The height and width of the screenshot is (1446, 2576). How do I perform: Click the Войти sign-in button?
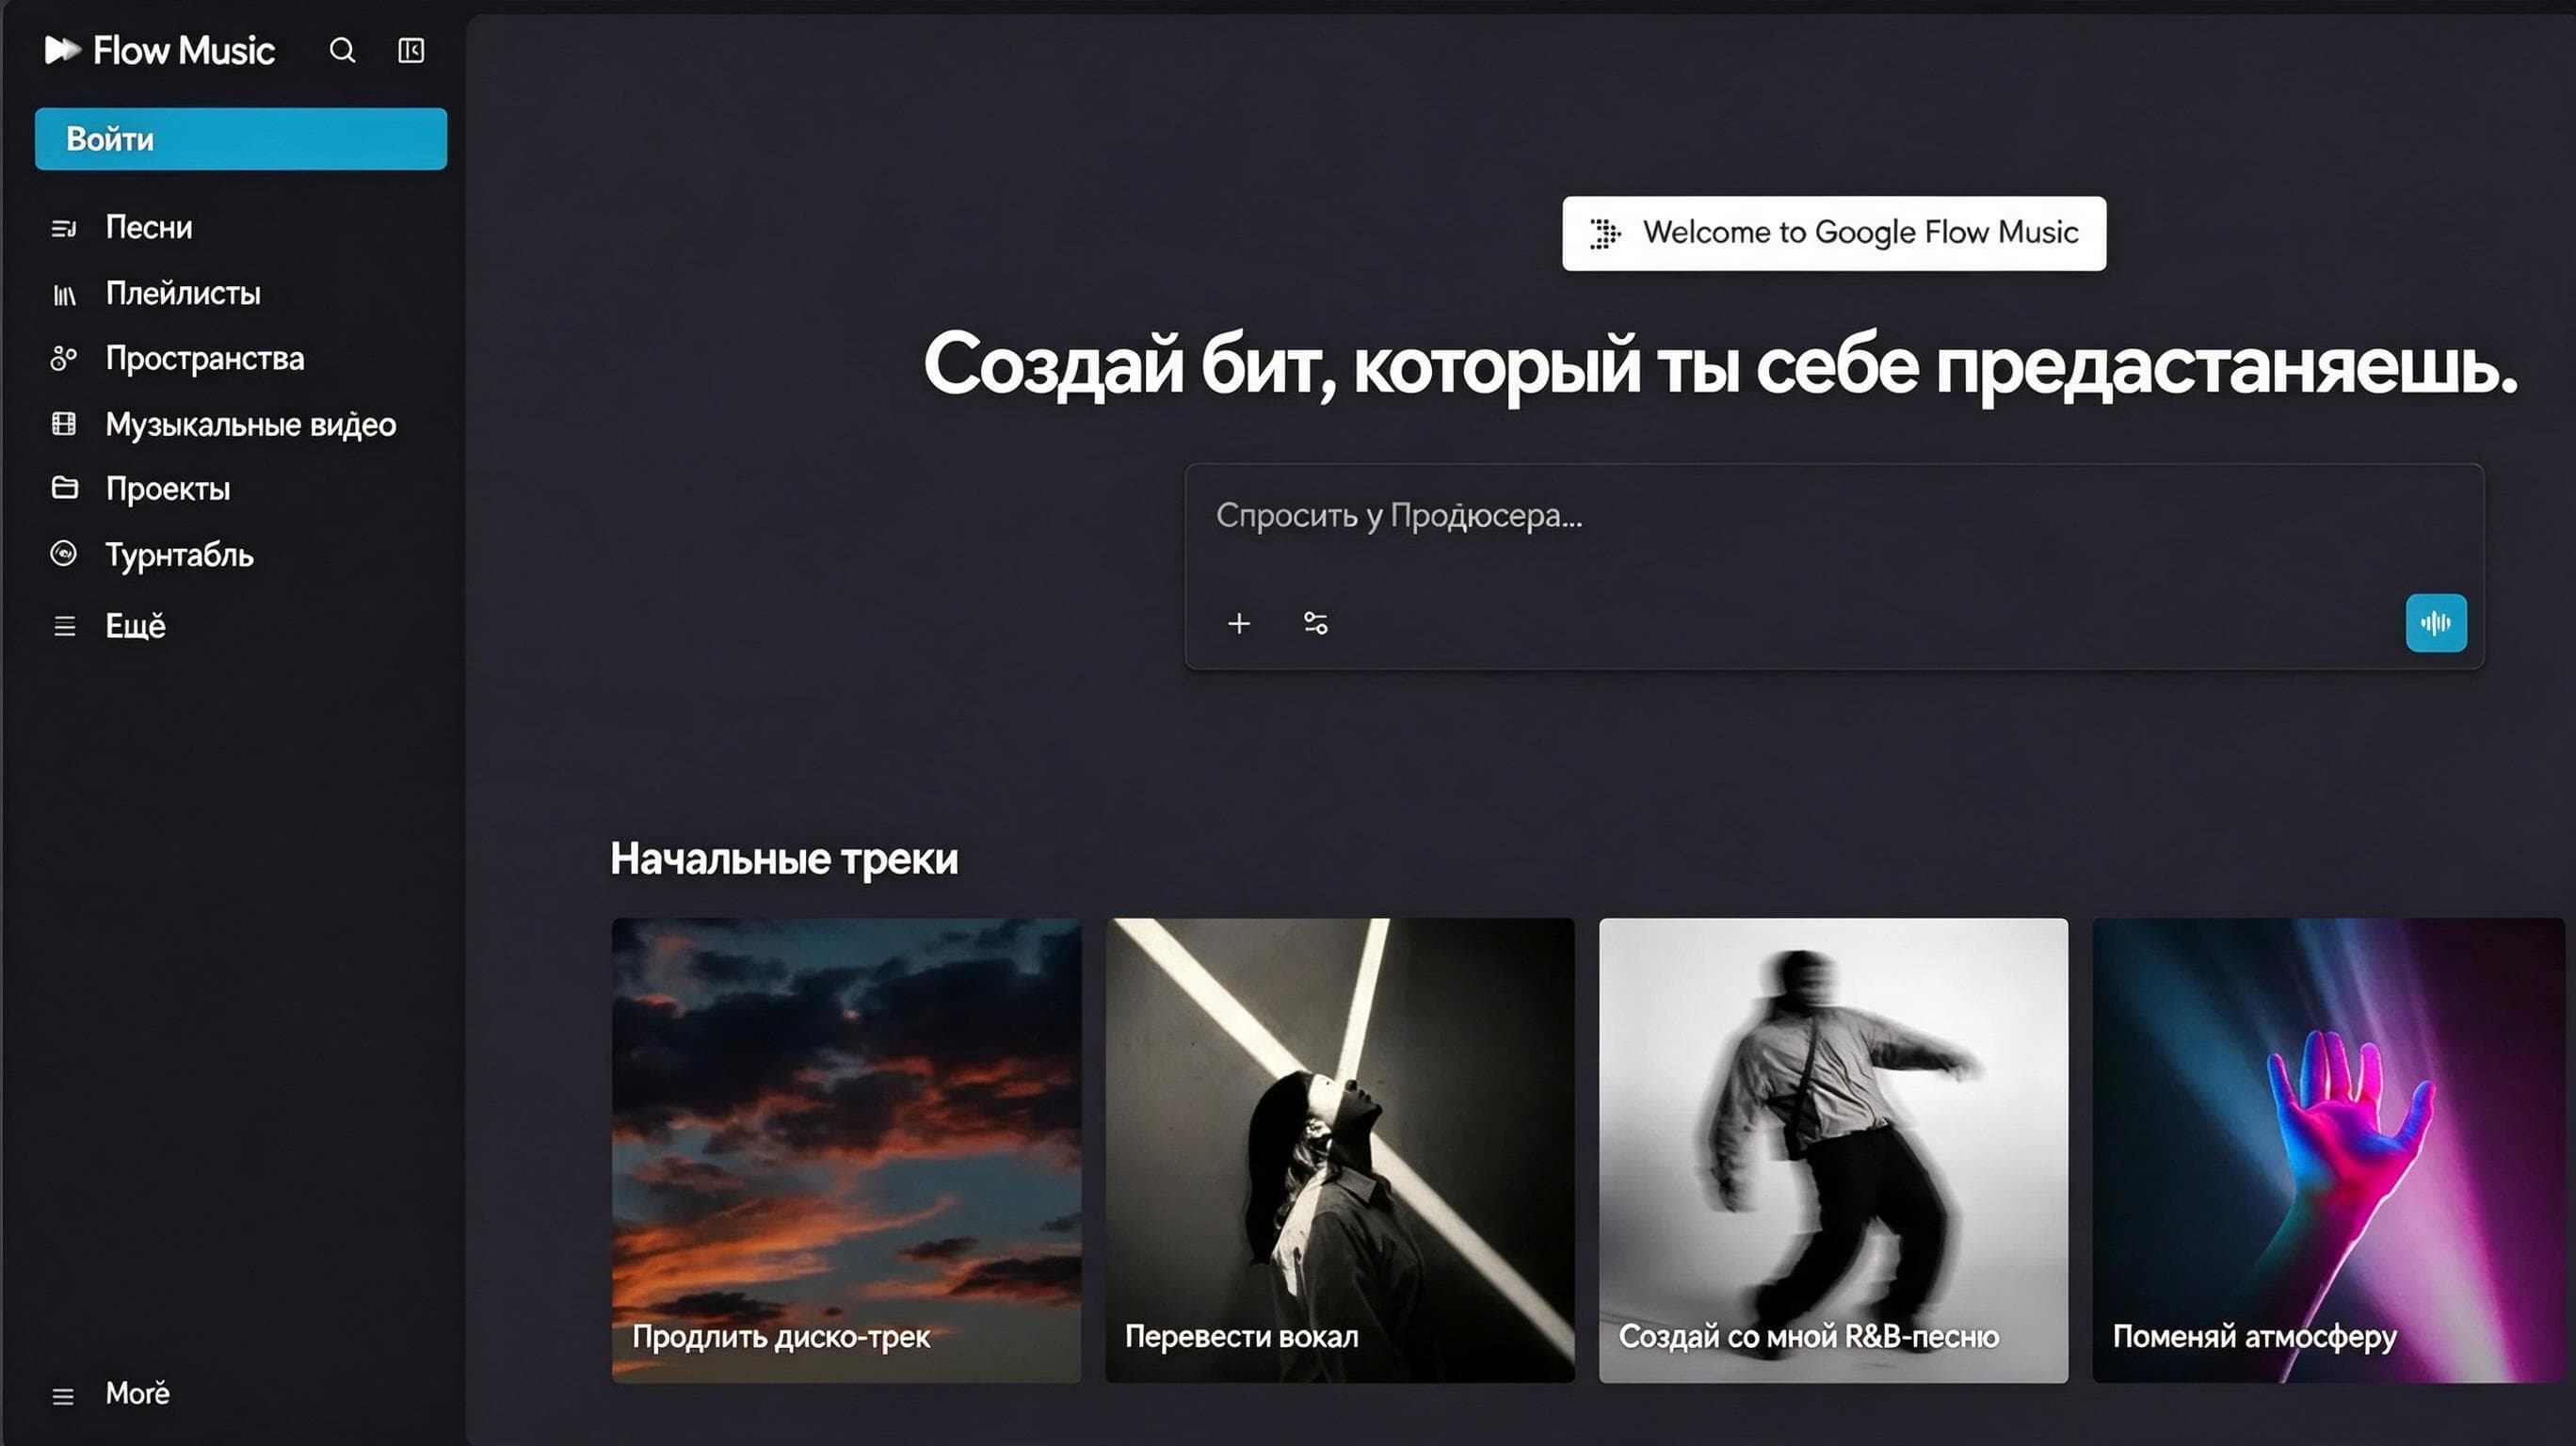point(241,139)
